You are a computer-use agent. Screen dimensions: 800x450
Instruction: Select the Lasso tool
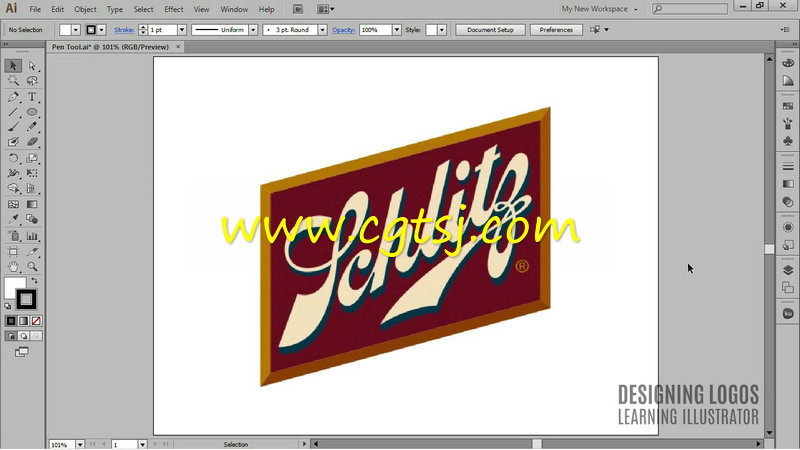32,81
